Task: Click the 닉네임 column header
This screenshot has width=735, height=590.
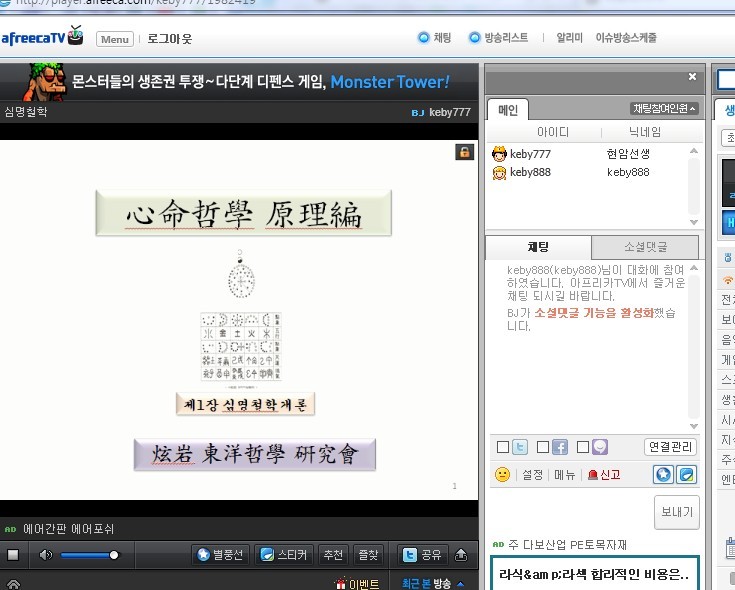Action: click(x=645, y=132)
